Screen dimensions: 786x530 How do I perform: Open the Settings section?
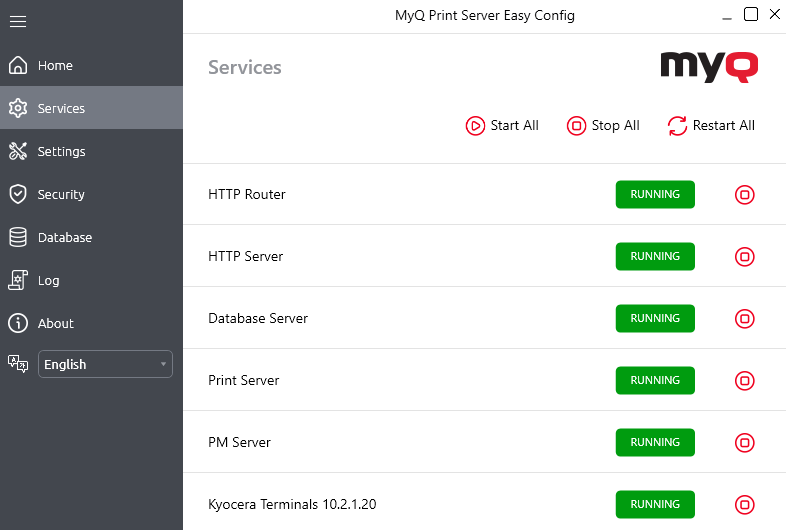(61, 152)
